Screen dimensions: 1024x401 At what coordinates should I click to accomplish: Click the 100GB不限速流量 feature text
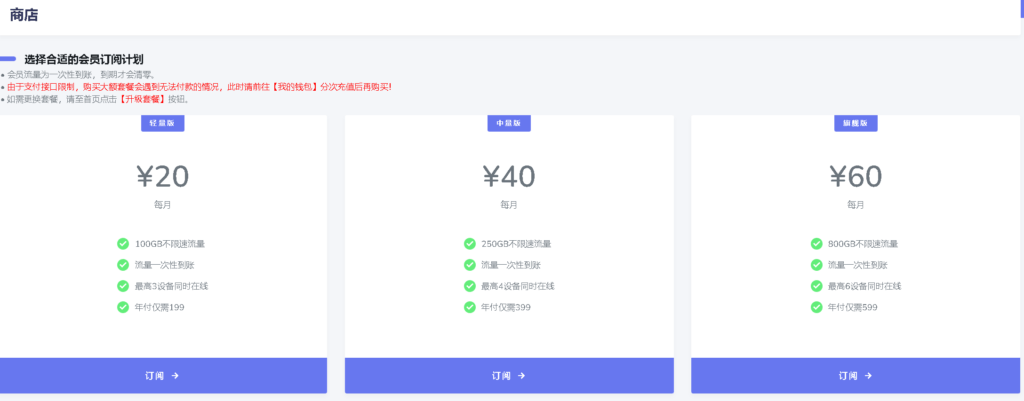[170, 244]
